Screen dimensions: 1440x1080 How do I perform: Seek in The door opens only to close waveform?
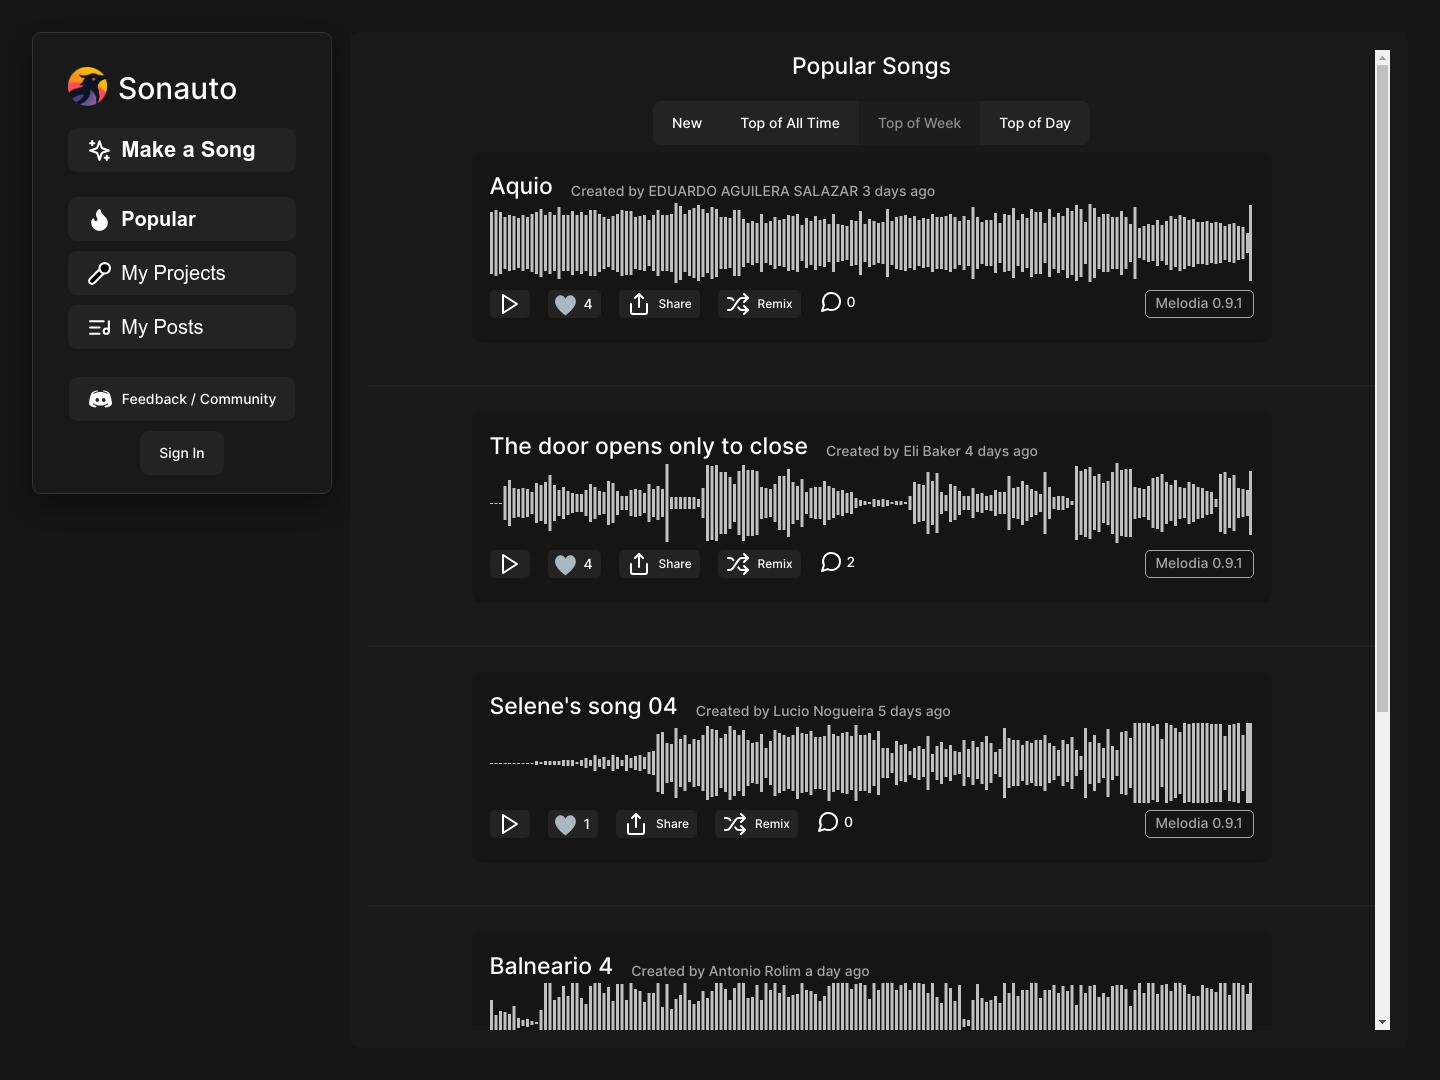tap(871, 503)
